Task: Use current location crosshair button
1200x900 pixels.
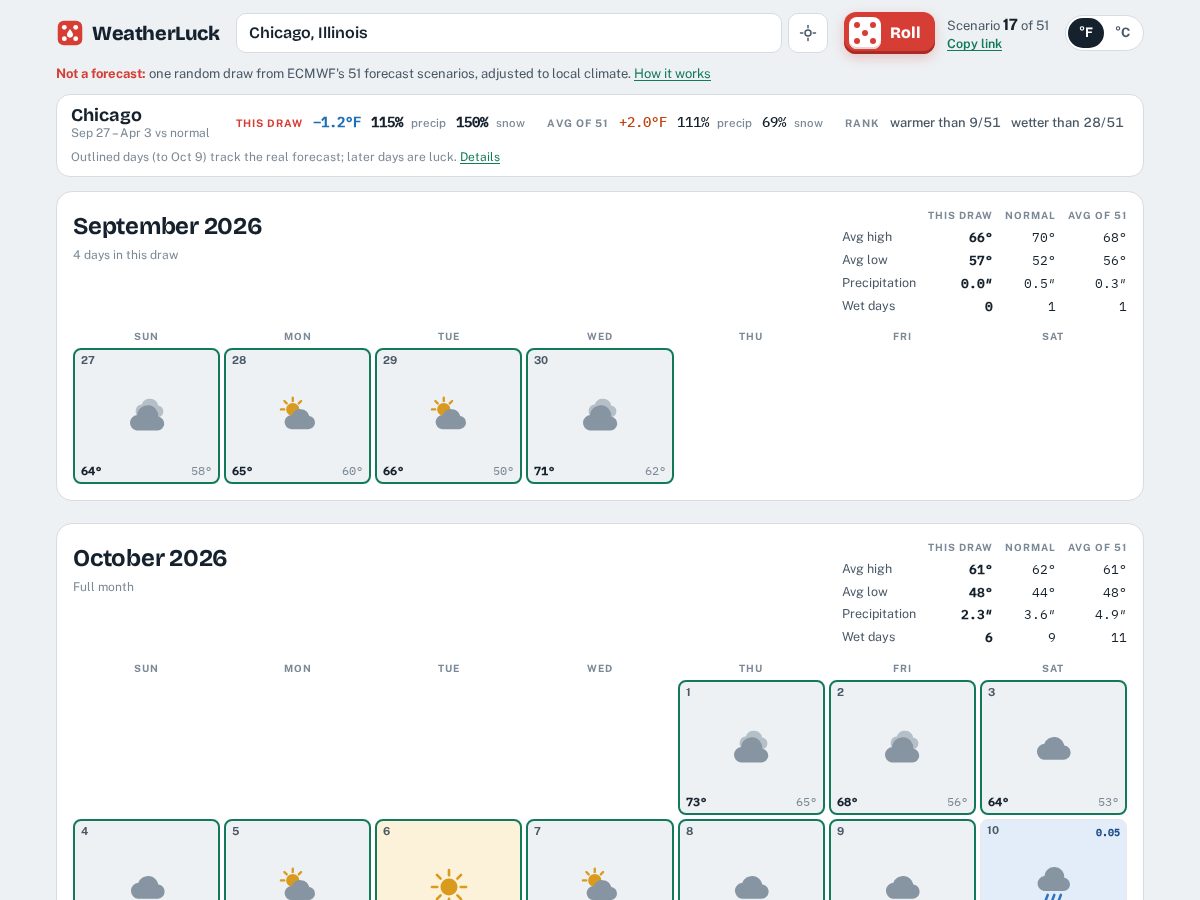Action: point(808,33)
